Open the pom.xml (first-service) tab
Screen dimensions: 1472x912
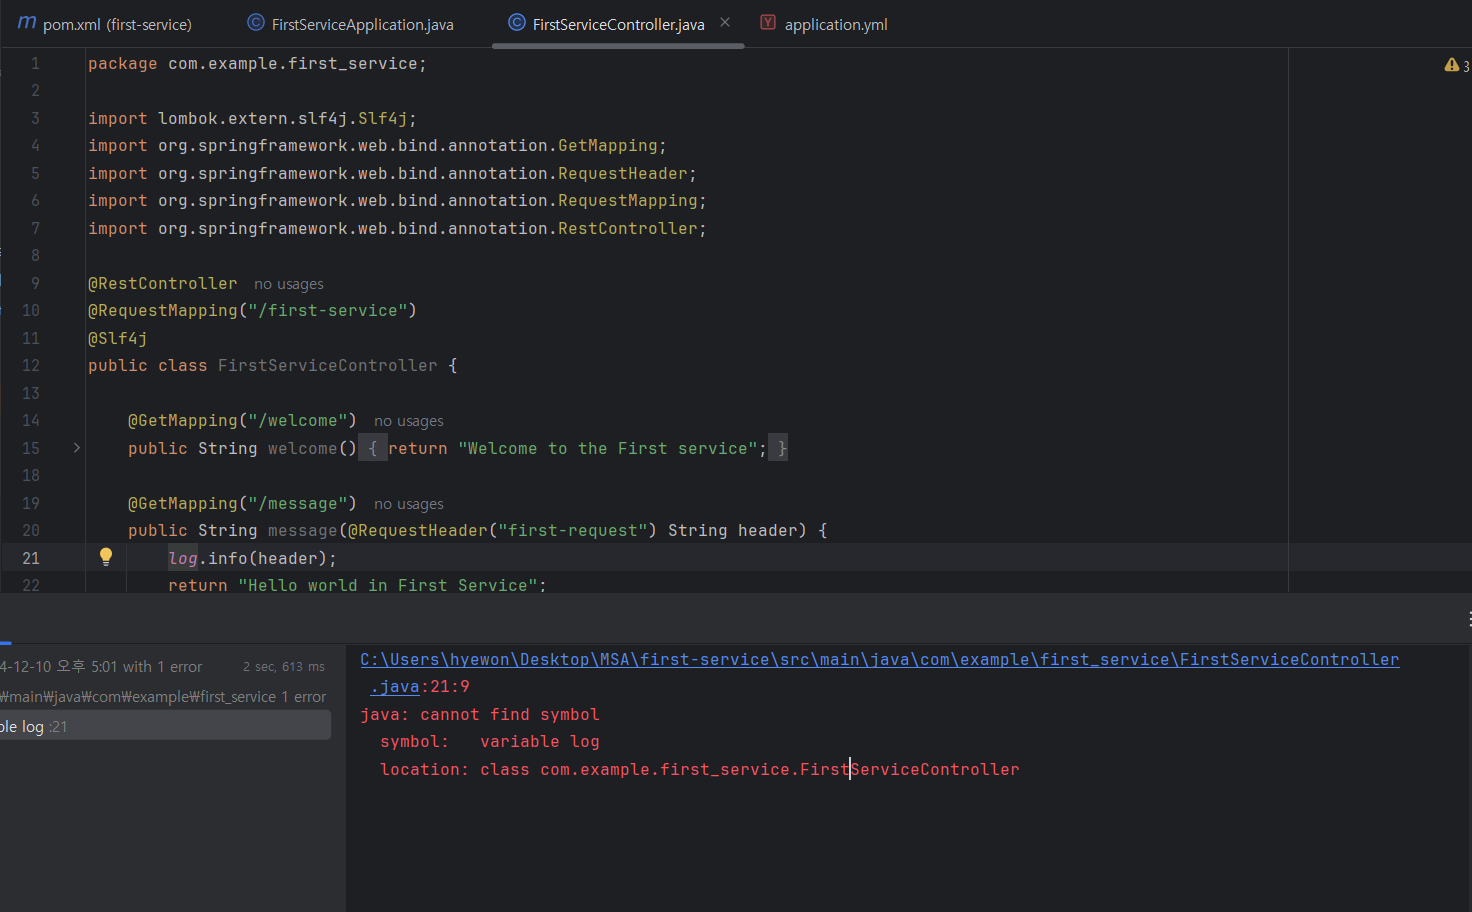point(105,24)
